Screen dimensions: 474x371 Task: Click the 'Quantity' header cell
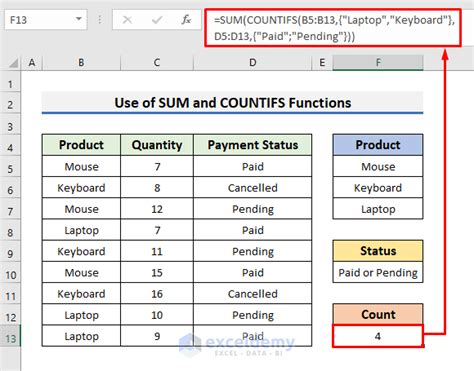pyautogui.click(x=157, y=145)
